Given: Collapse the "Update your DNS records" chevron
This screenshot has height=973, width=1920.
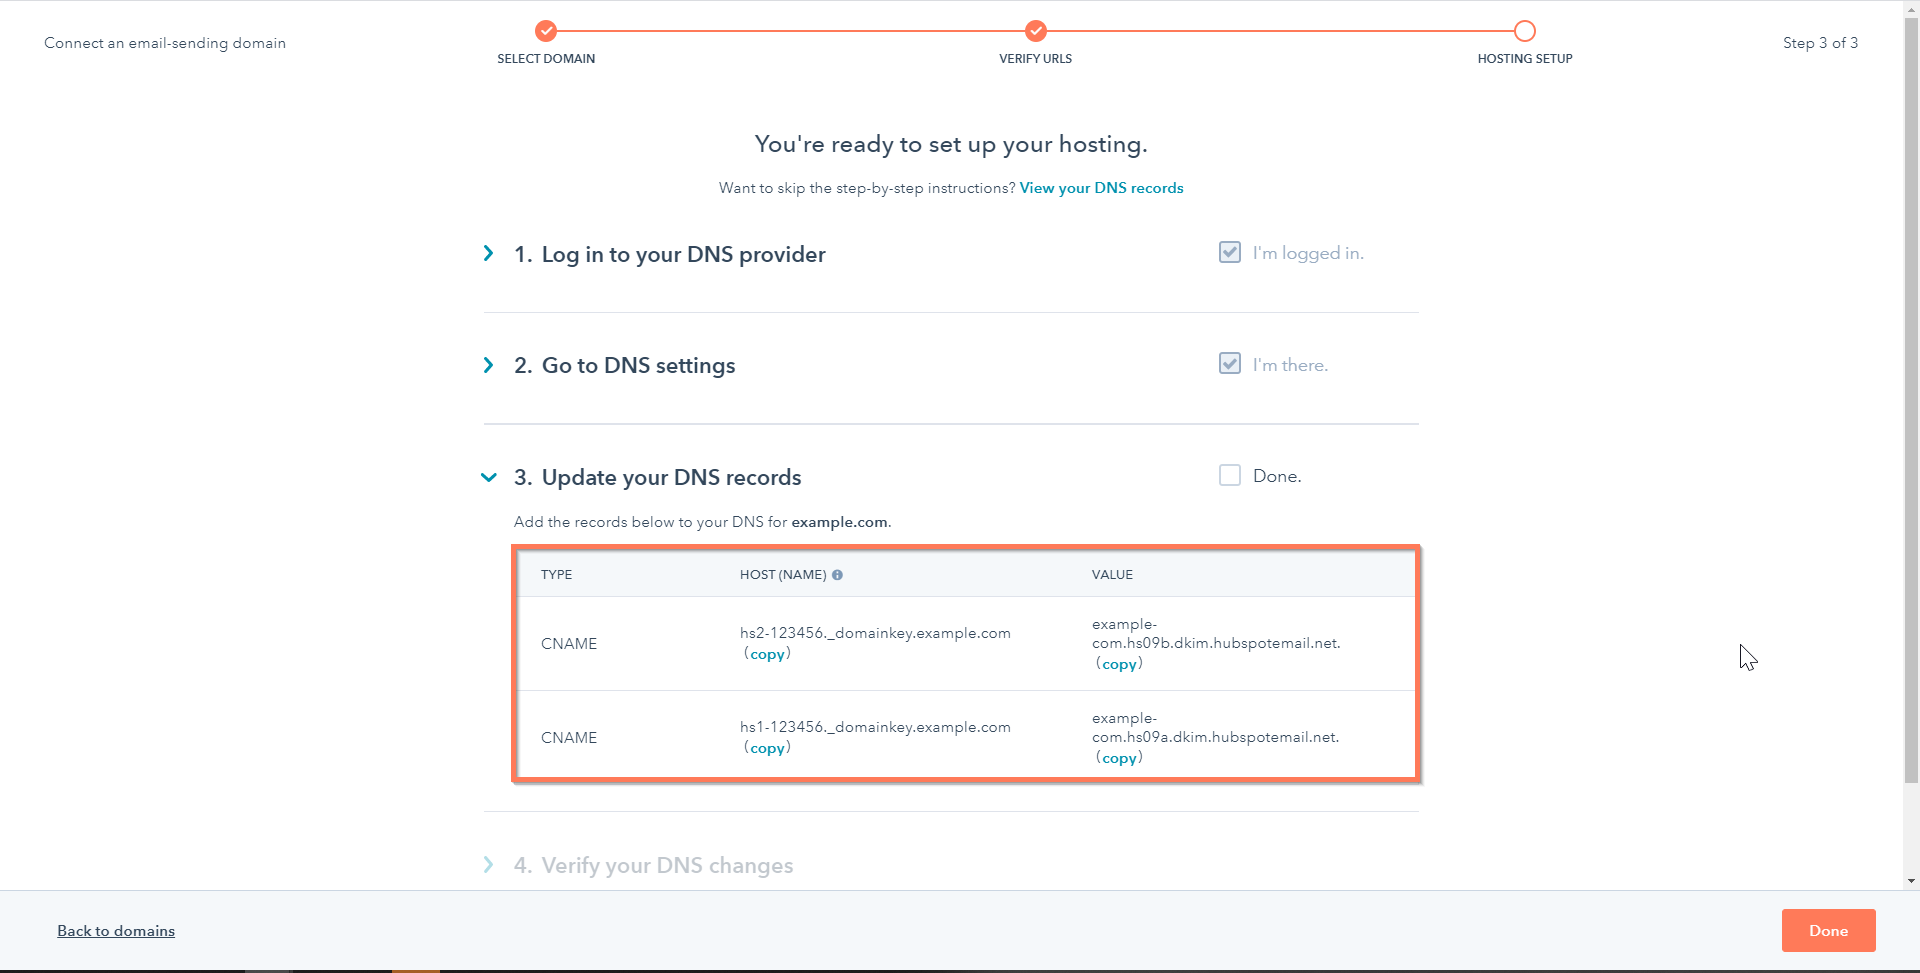Looking at the screenshot, I should [x=488, y=477].
